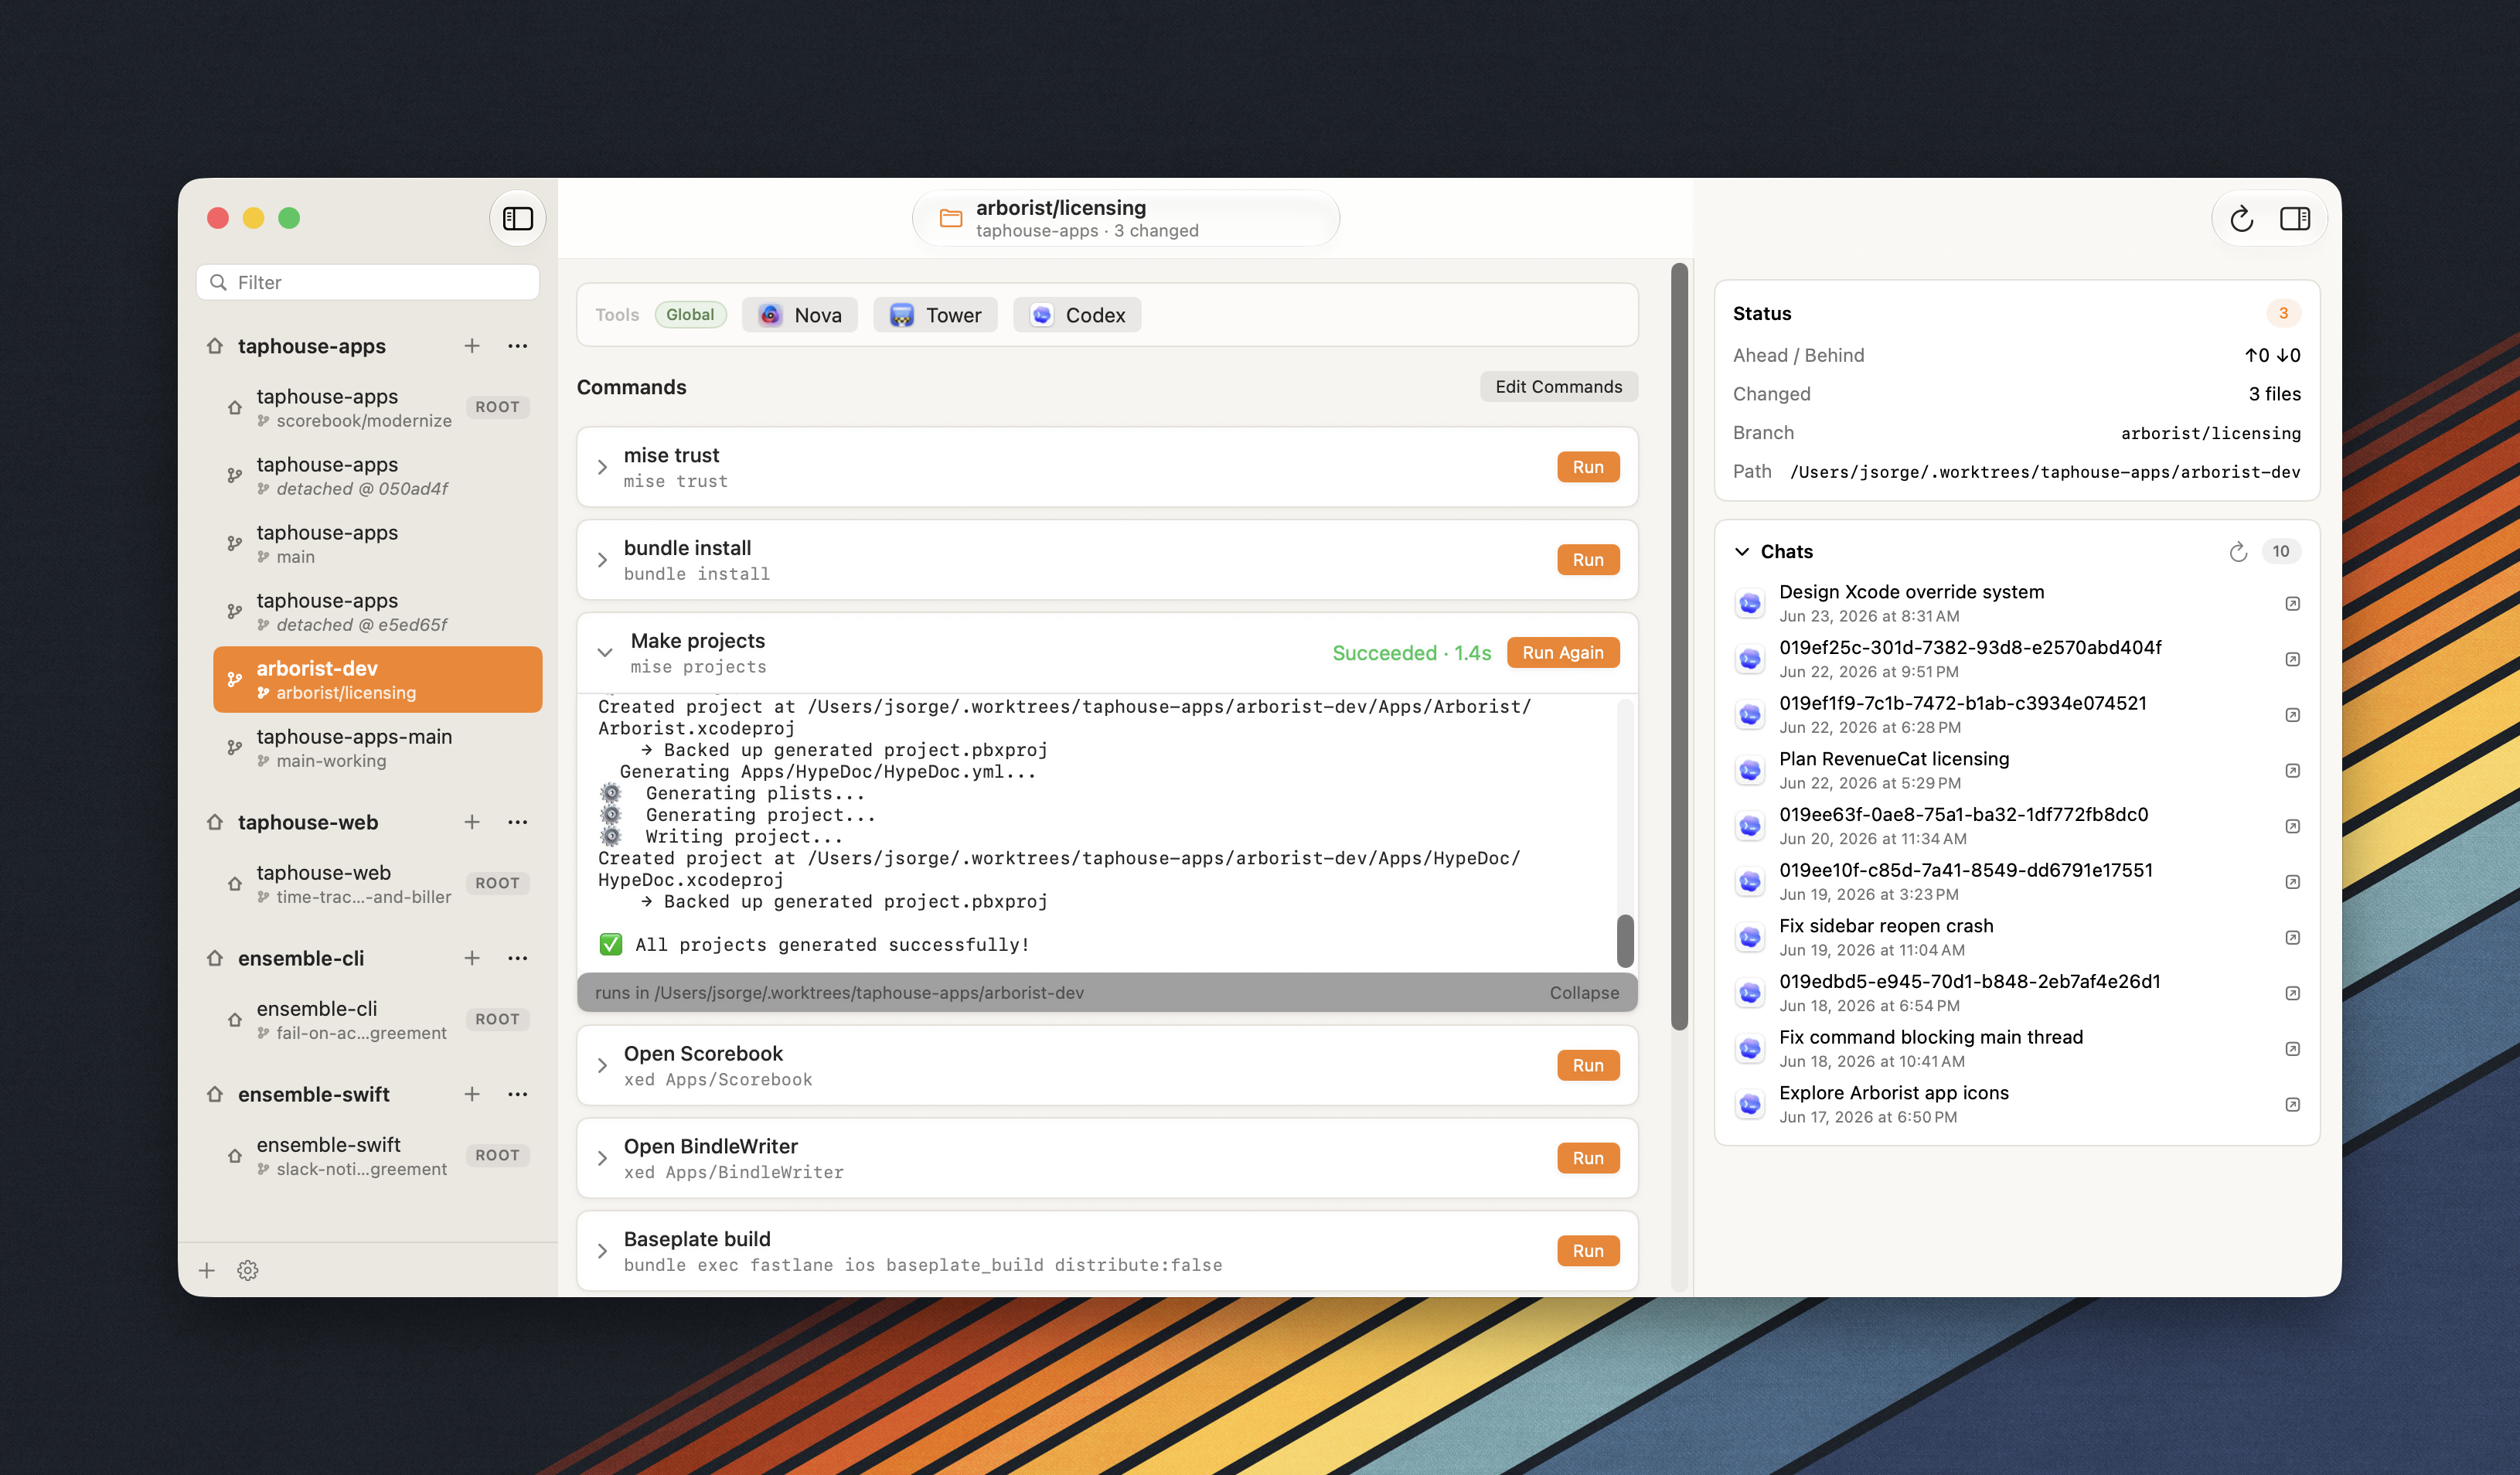Add a worktree to taphouse-web
Image resolution: width=2520 pixels, height=1475 pixels.
click(x=472, y=822)
